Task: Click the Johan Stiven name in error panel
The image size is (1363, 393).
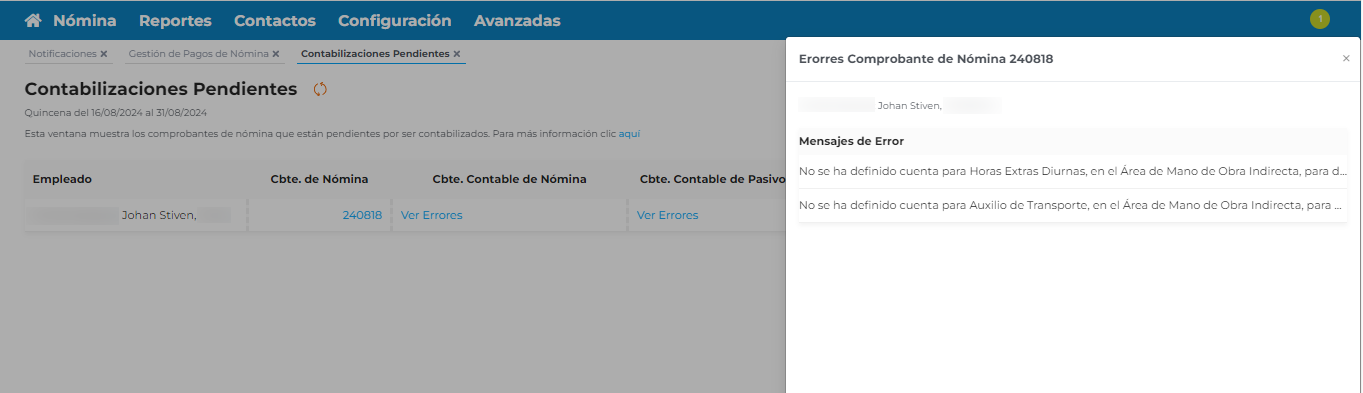Action: (x=908, y=105)
